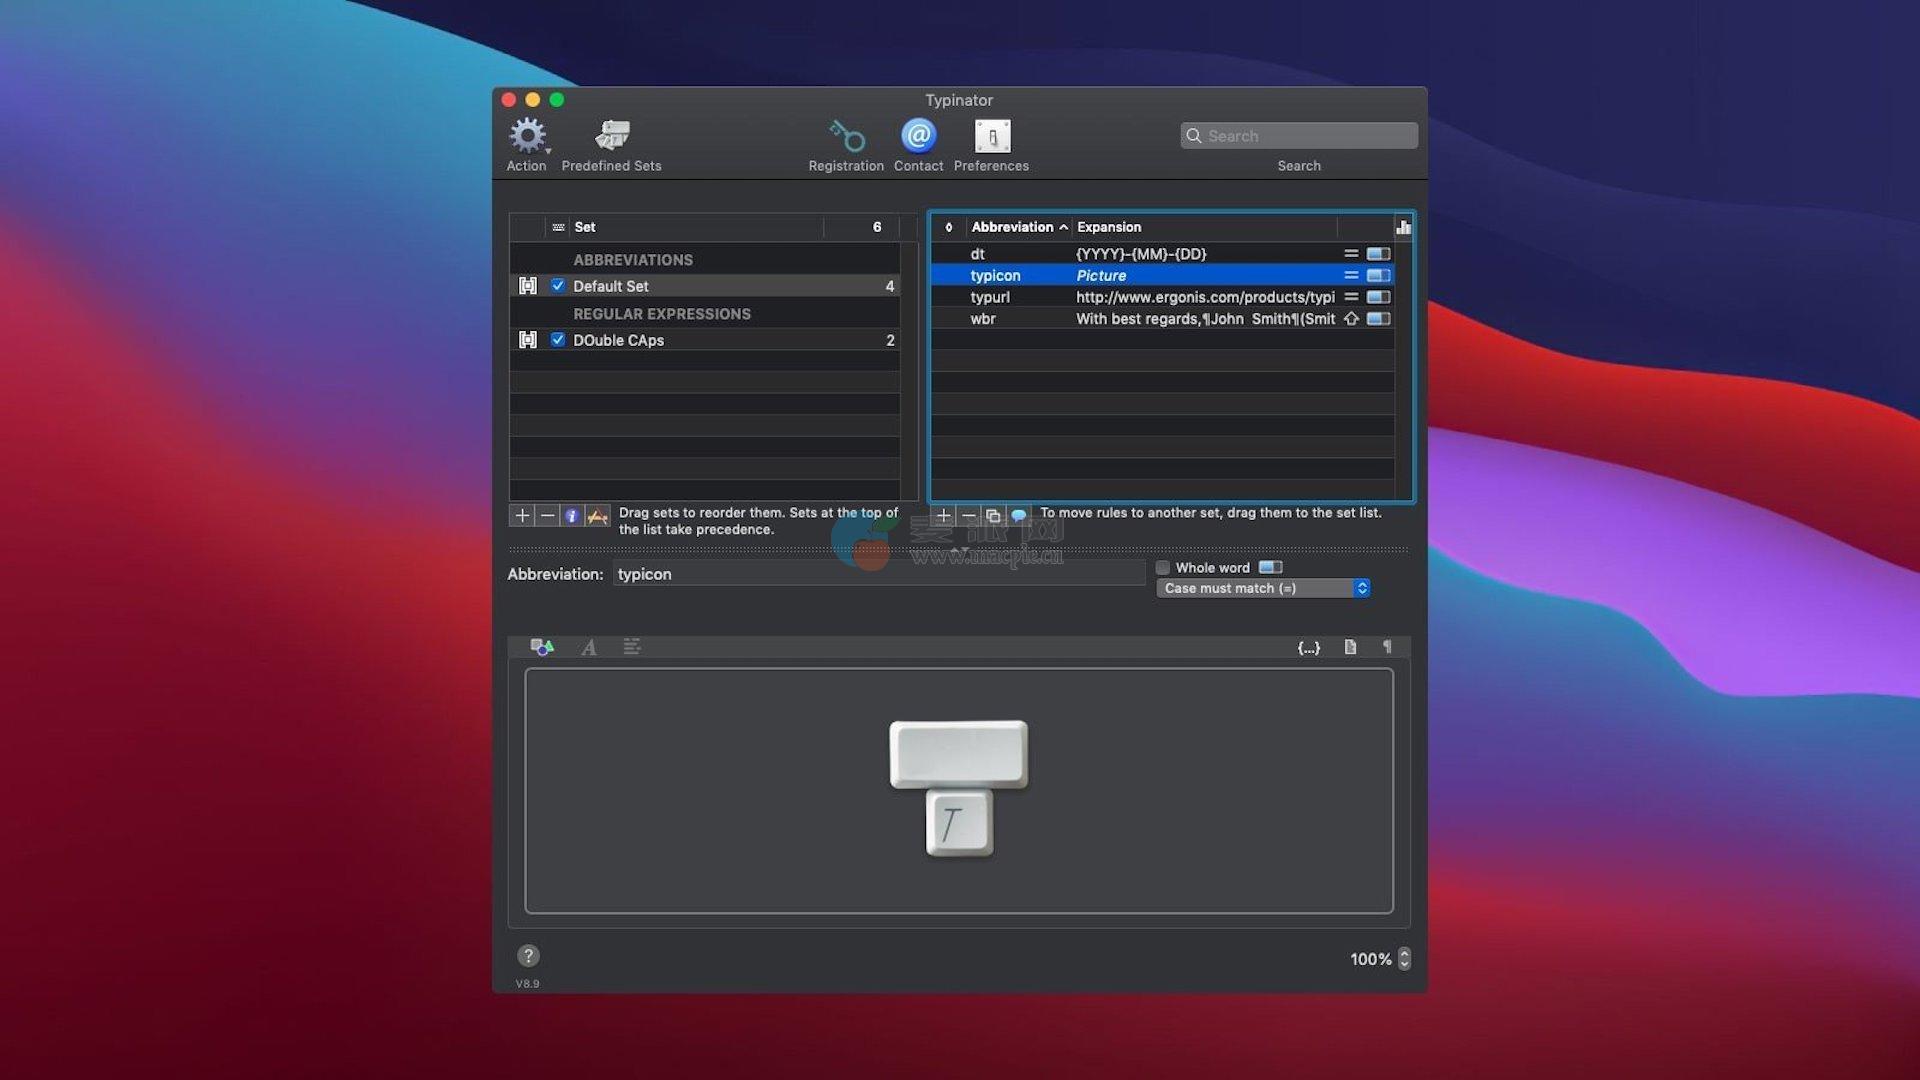The image size is (1920, 1080).
Task: Open Predefined Sets from the toolbar
Action: coord(611,137)
